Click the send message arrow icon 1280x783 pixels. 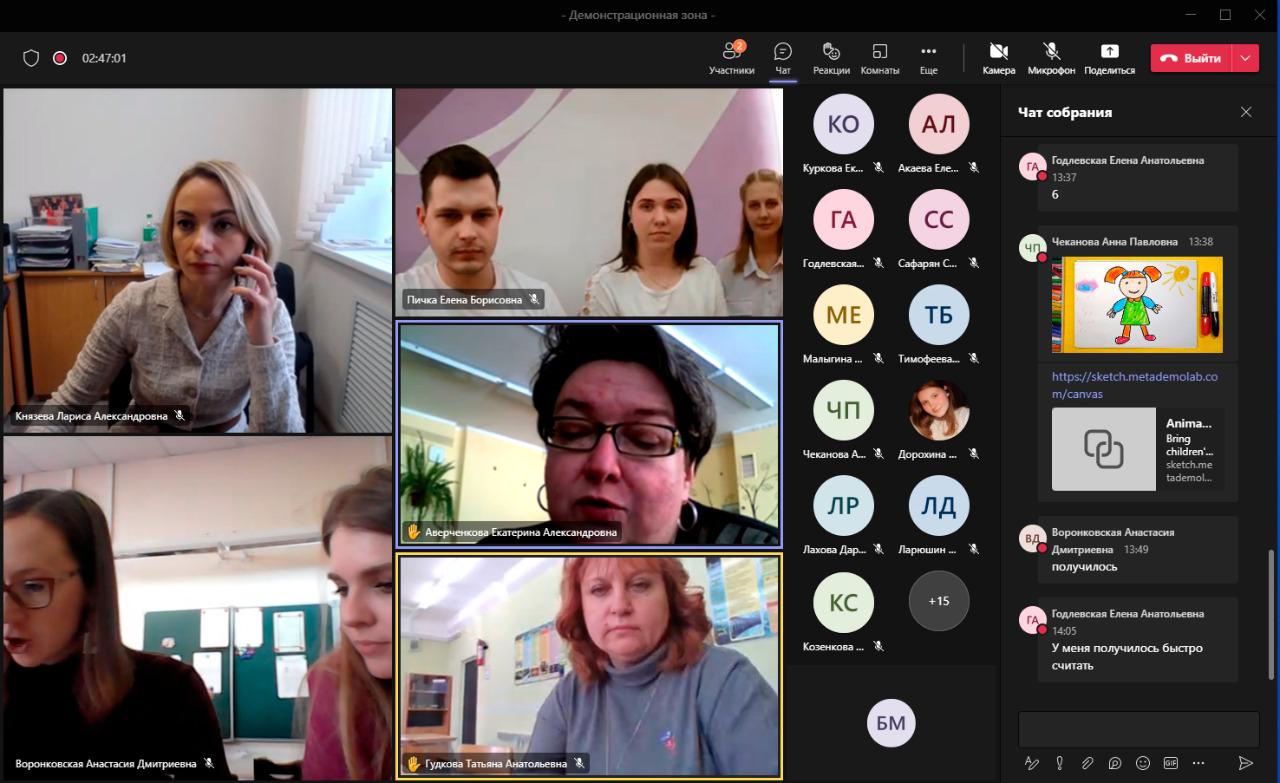[1245, 763]
